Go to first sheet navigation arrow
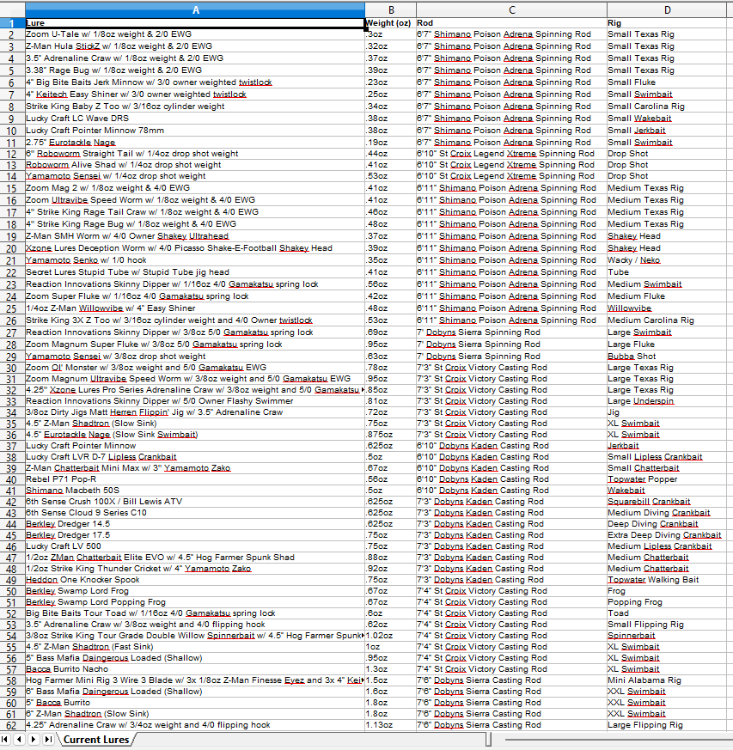The width and height of the screenshot is (733, 750). [x=5, y=739]
